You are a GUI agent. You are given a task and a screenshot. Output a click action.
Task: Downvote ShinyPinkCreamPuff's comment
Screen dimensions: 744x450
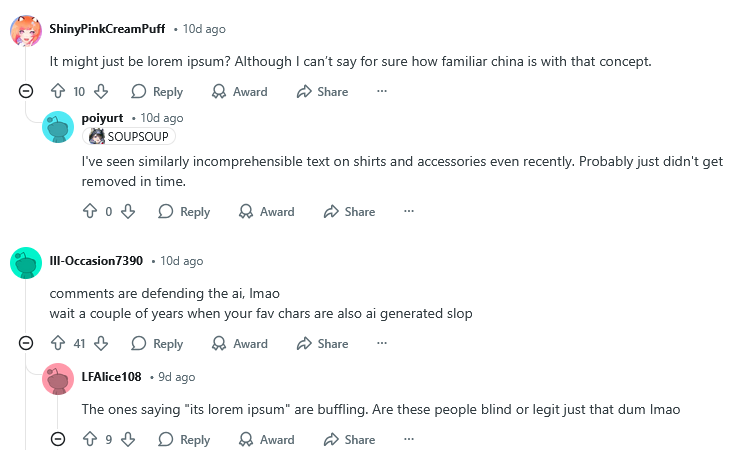[101, 91]
